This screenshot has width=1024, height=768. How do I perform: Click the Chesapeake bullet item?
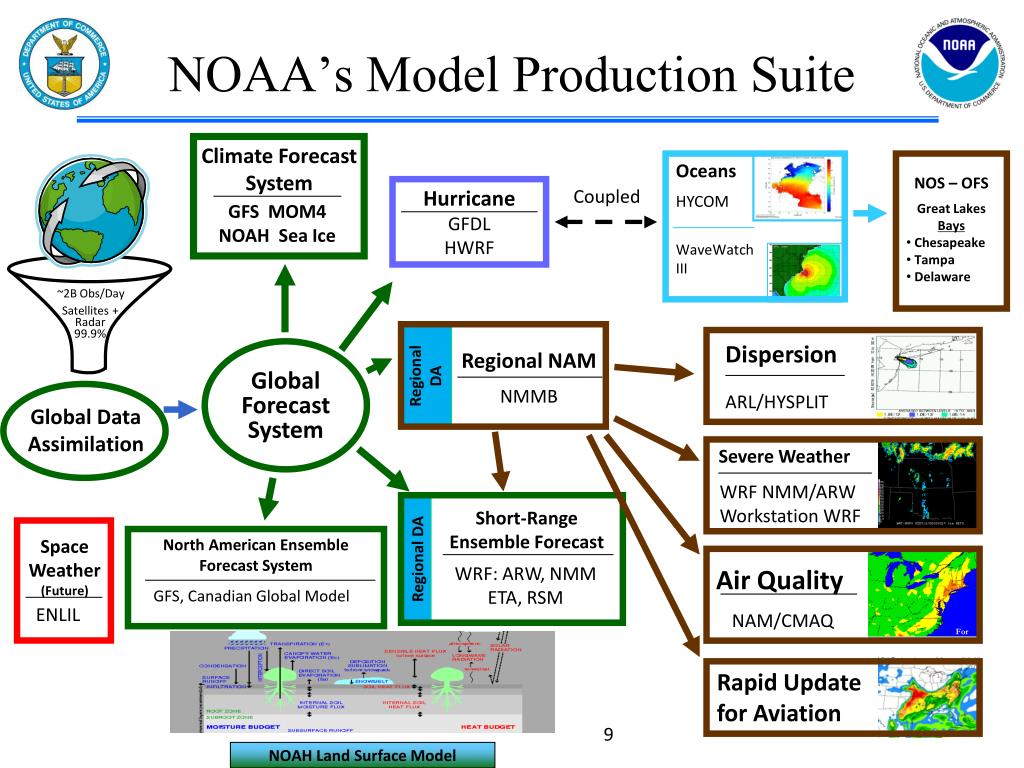pyautogui.click(x=945, y=243)
